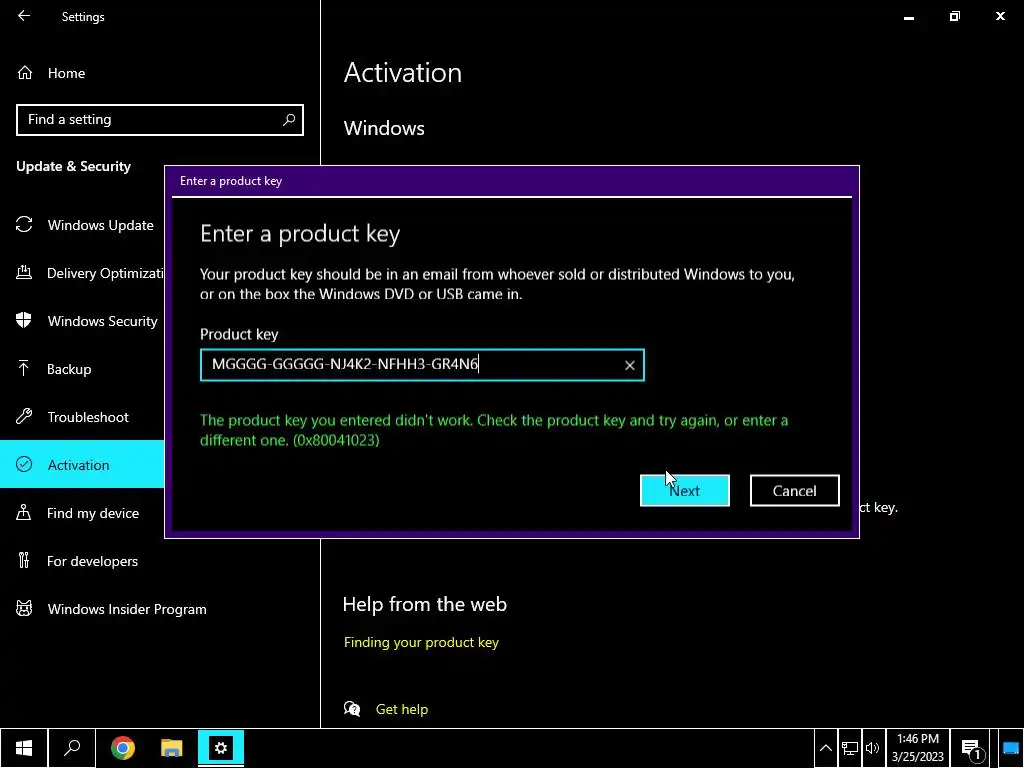Click the Activation checkmark circle icon
1024x768 pixels.
tap(24, 464)
